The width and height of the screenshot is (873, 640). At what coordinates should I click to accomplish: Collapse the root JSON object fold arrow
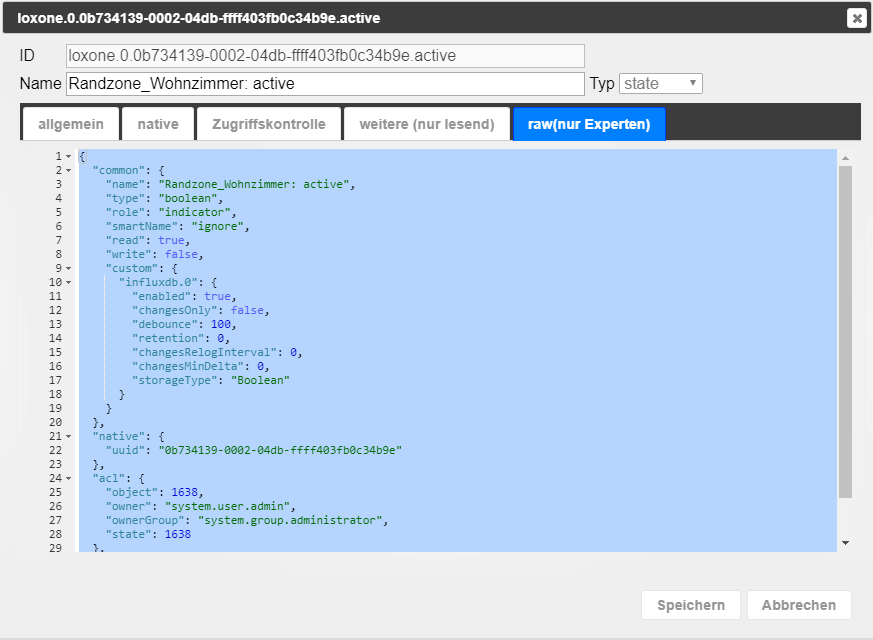[x=68, y=157]
